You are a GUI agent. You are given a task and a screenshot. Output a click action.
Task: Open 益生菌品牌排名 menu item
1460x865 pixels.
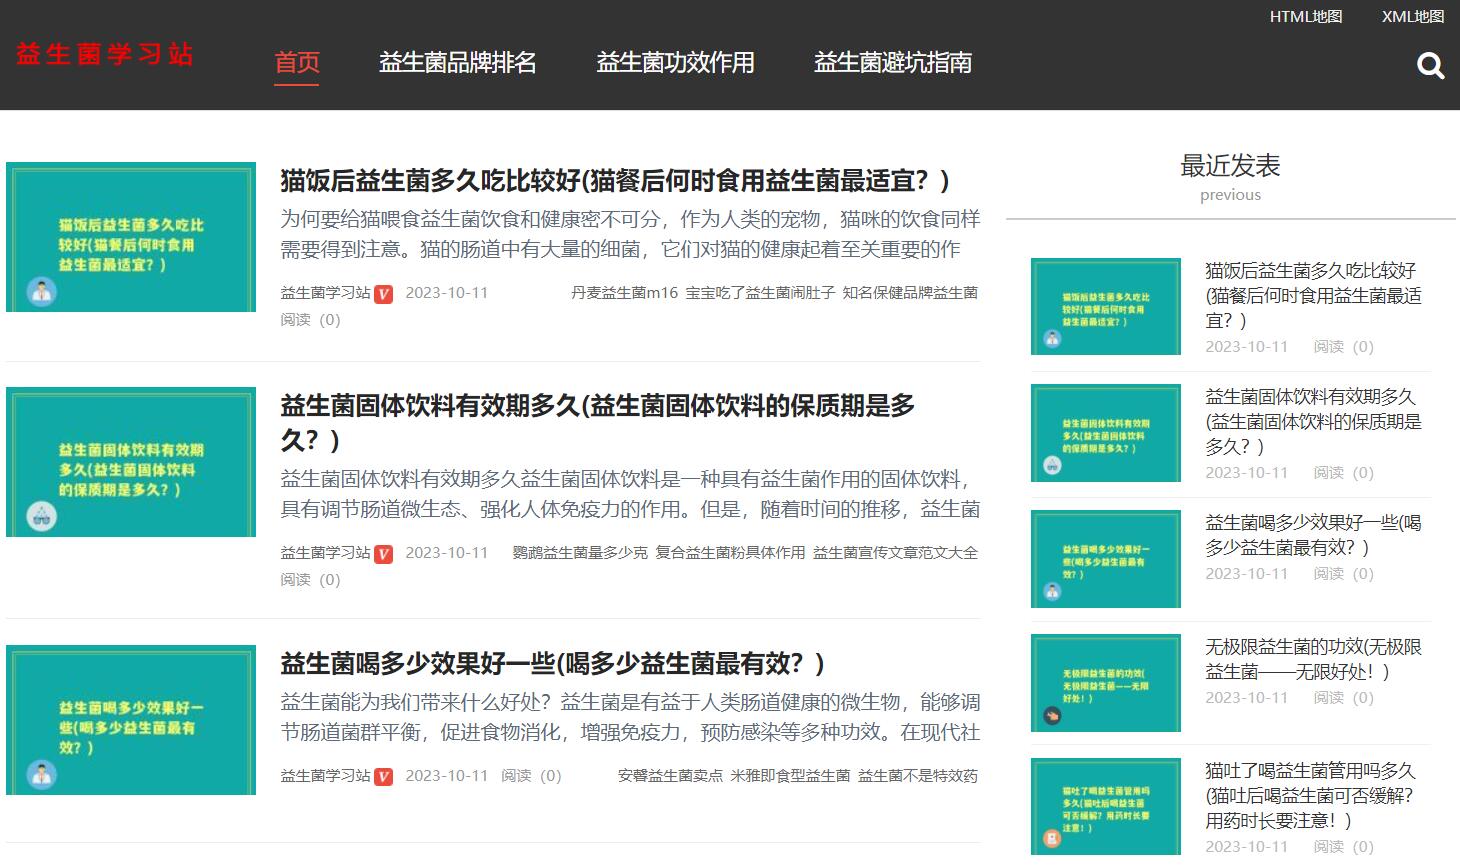tap(457, 62)
